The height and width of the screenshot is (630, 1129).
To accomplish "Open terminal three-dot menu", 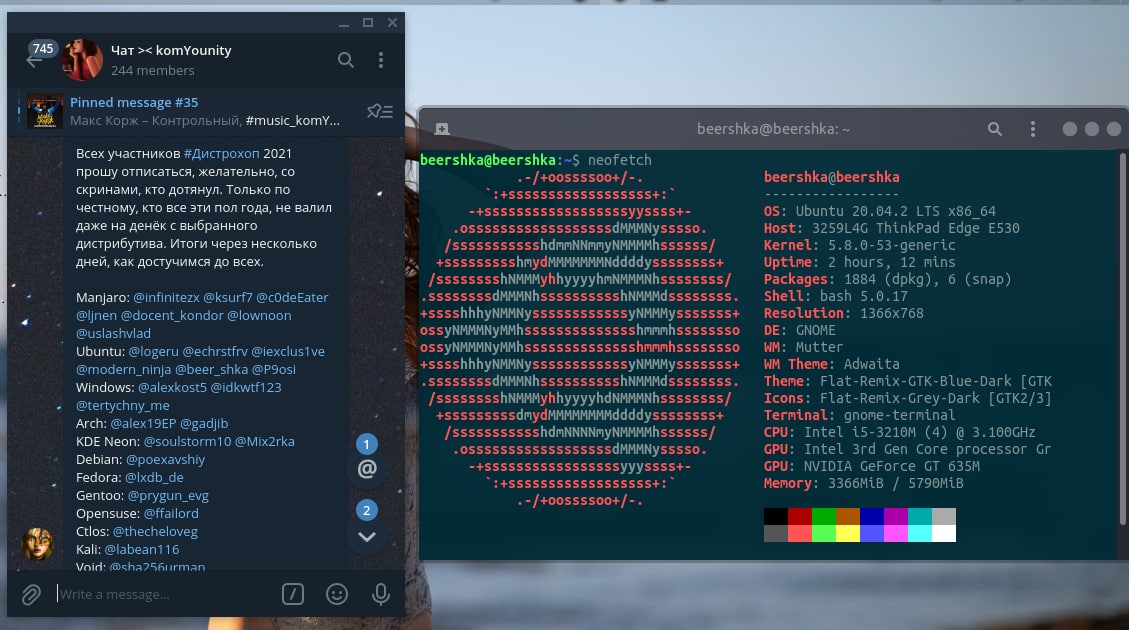I will coord(1033,129).
